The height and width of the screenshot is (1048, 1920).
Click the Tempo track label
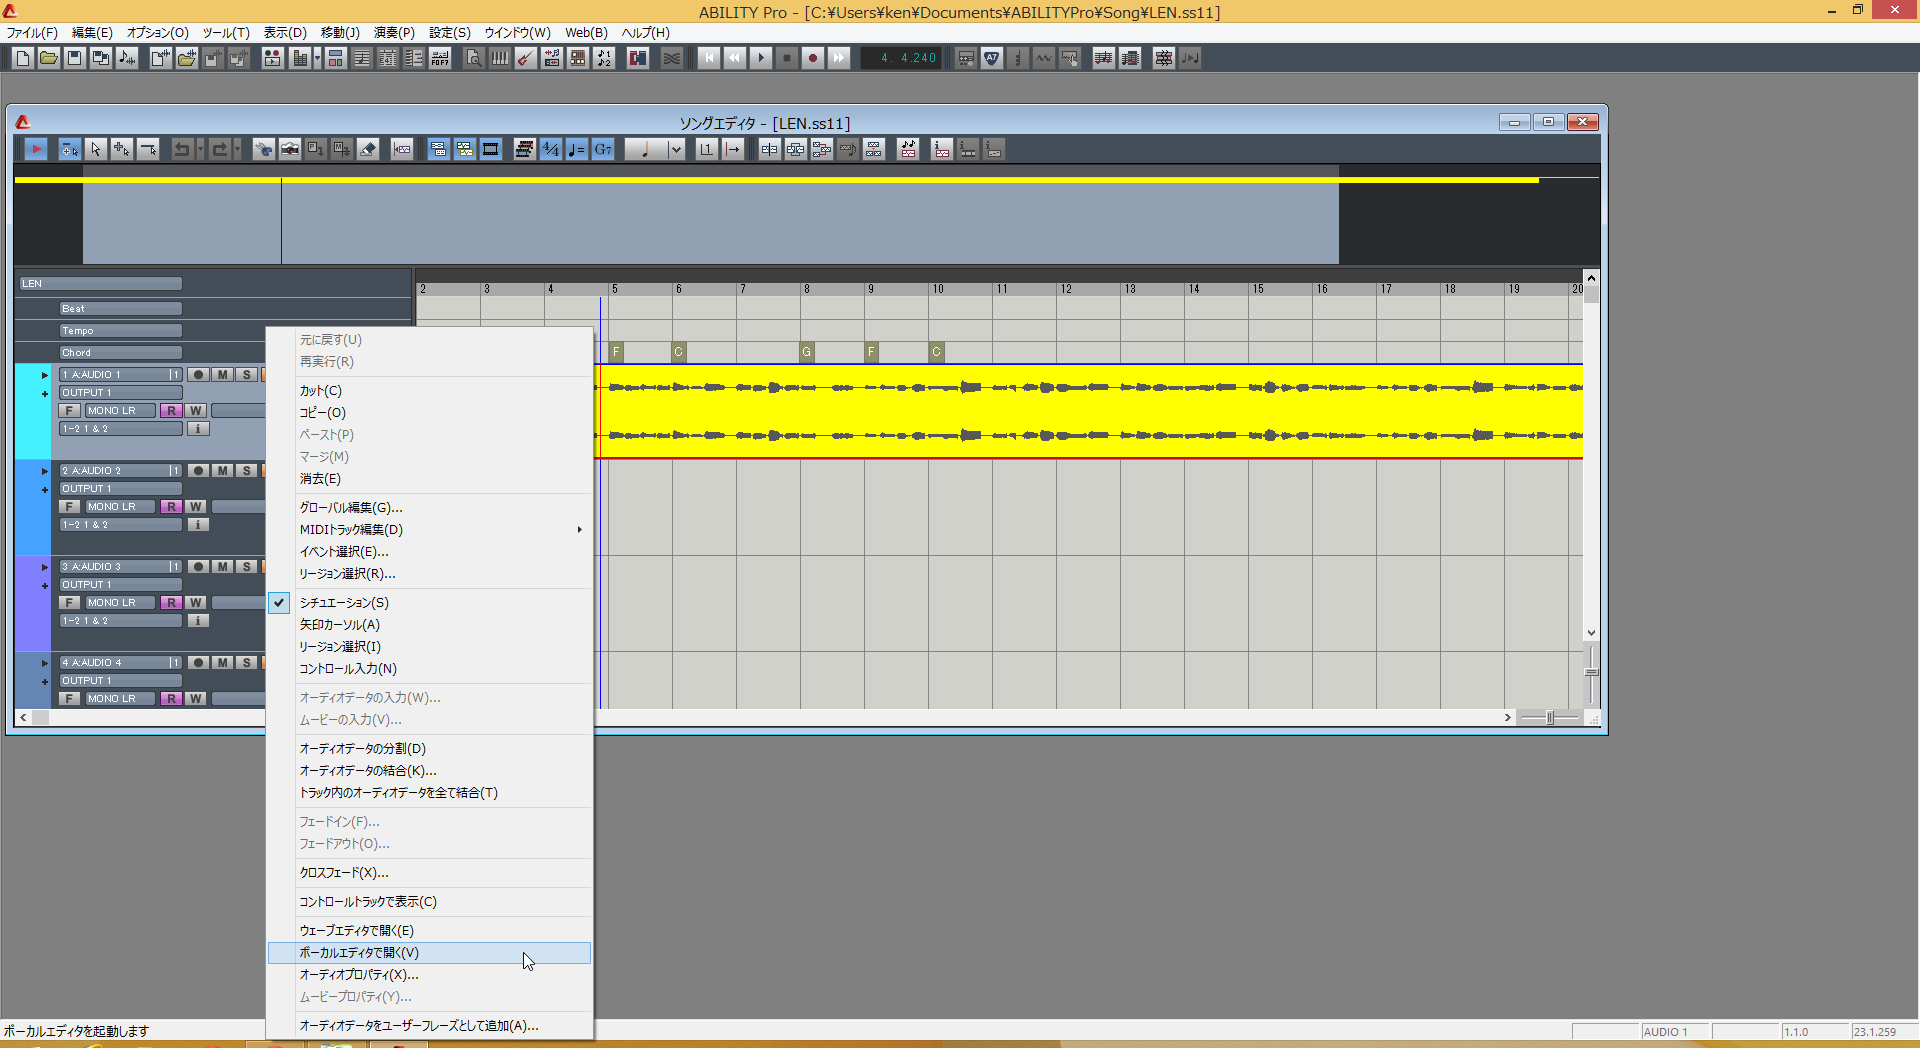[x=120, y=331]
